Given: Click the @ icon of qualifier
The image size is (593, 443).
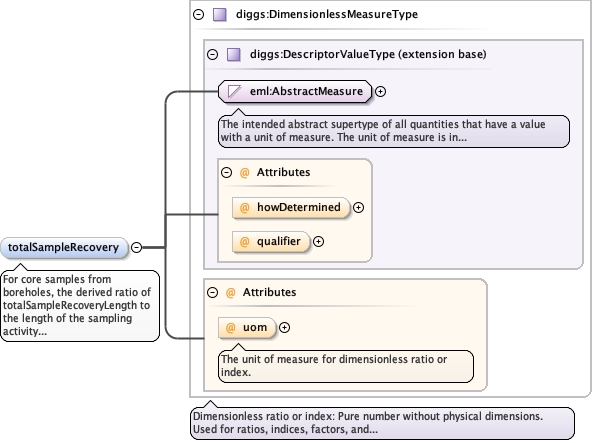Looking at the screenshot, I should [245, 241].
